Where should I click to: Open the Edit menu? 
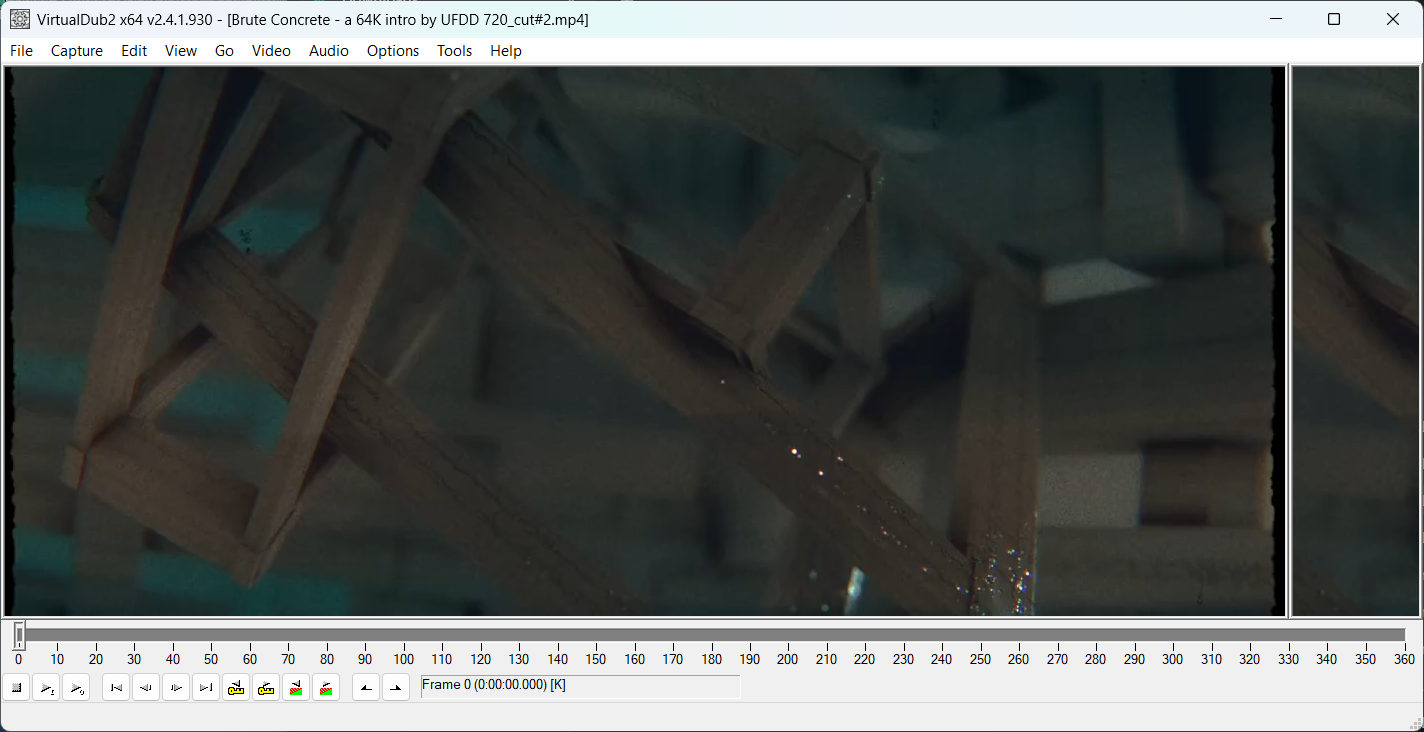[134, 51]
